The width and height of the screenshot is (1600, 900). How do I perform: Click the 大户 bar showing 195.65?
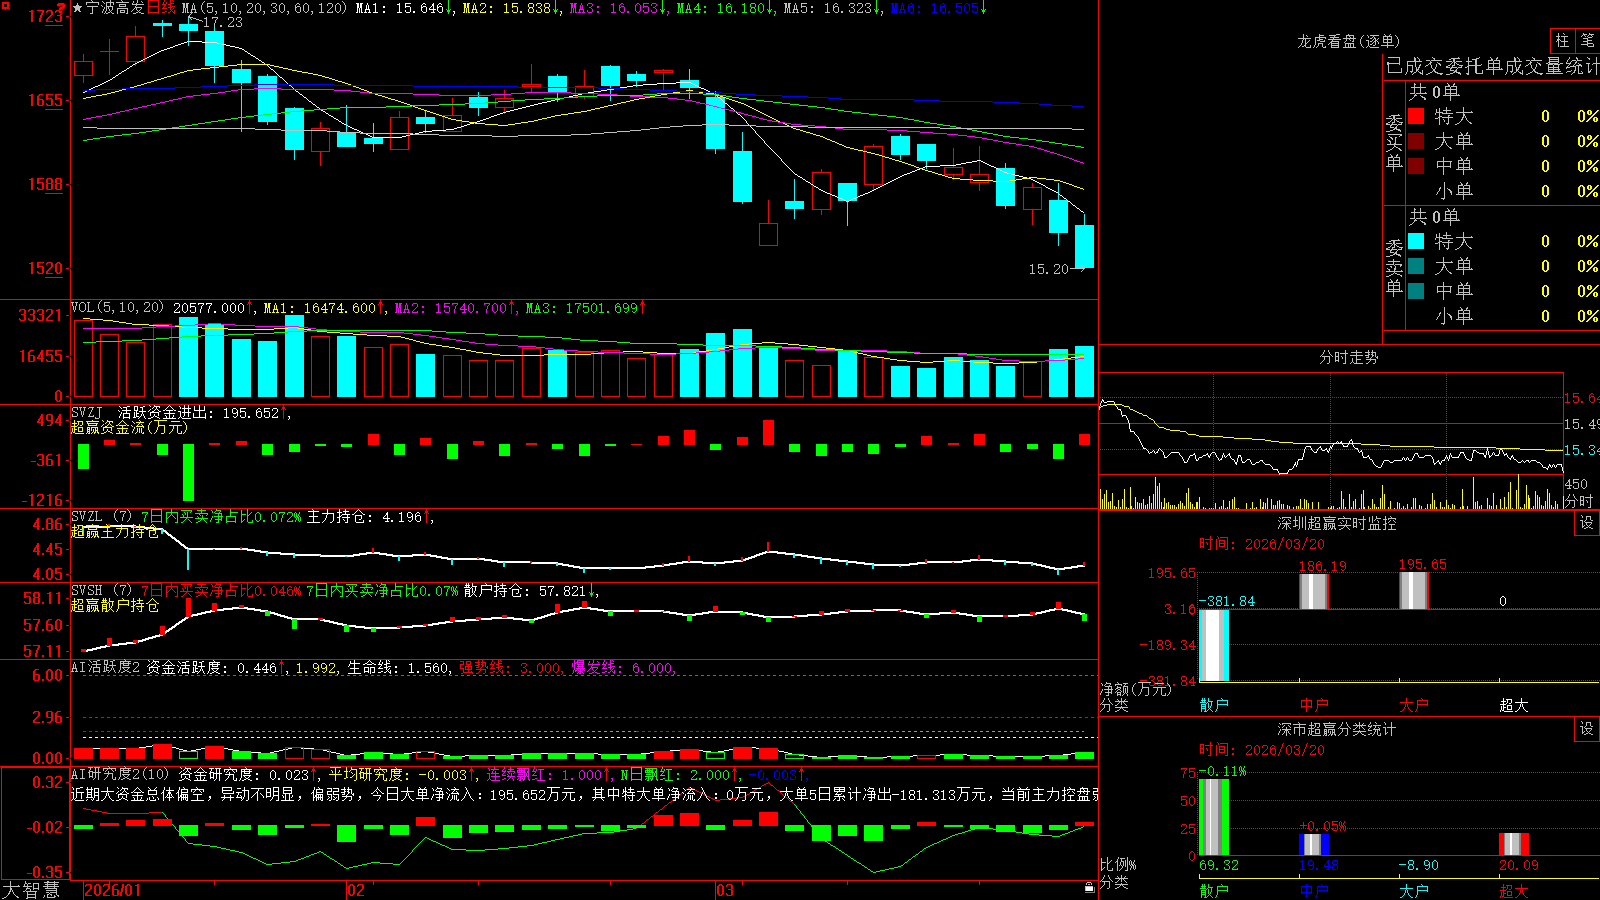coord(1413,590)
